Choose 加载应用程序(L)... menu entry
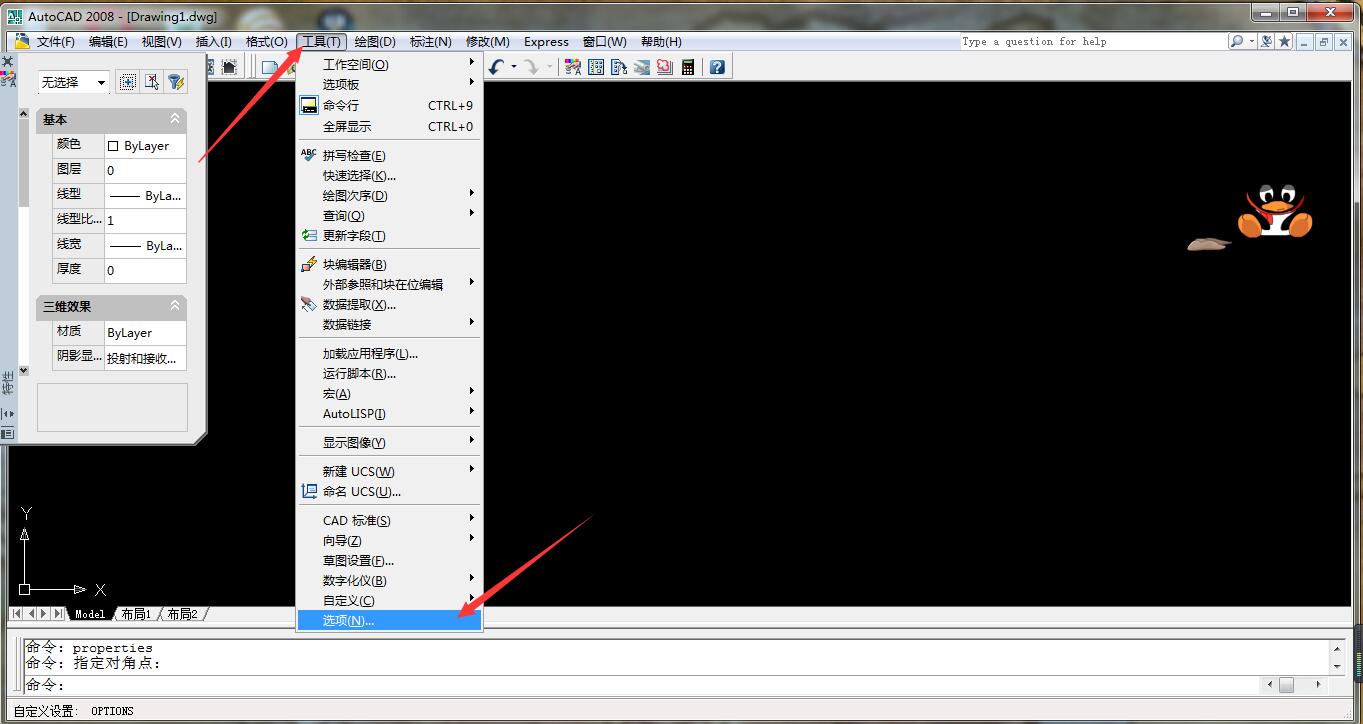1363x724 pixels. click(x=390, y=354)
